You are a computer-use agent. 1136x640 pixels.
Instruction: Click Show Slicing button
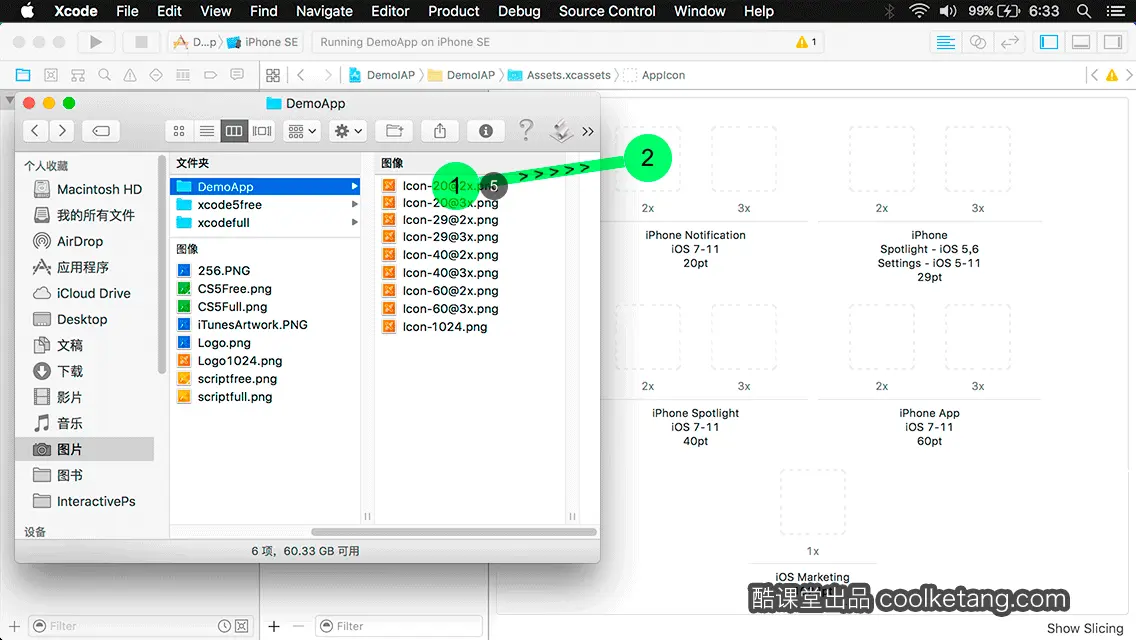[x=1085, y=628]
